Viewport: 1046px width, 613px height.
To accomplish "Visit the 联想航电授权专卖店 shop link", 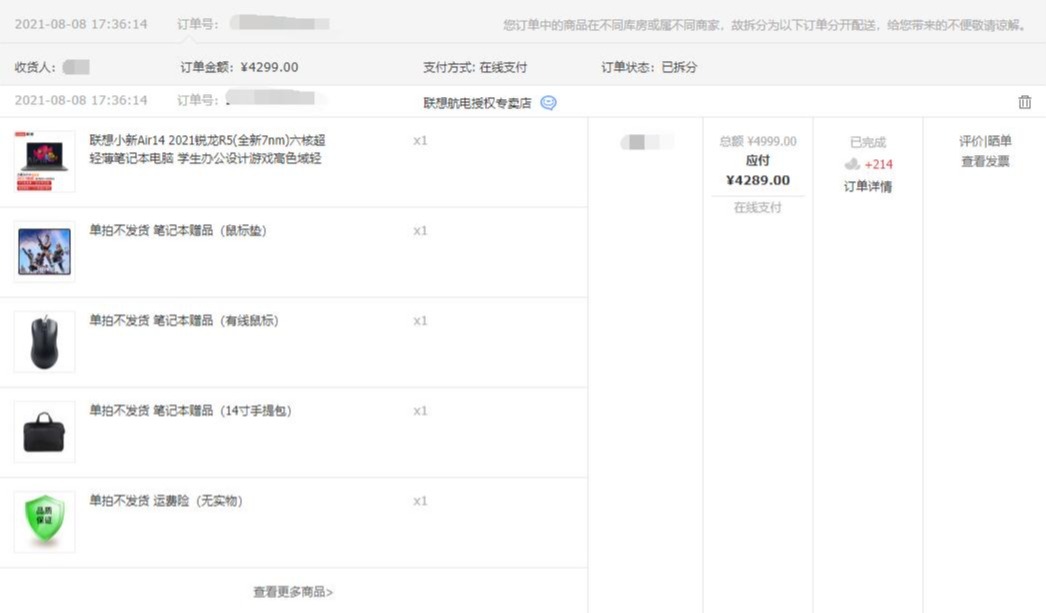I will [x=477, y=102].
